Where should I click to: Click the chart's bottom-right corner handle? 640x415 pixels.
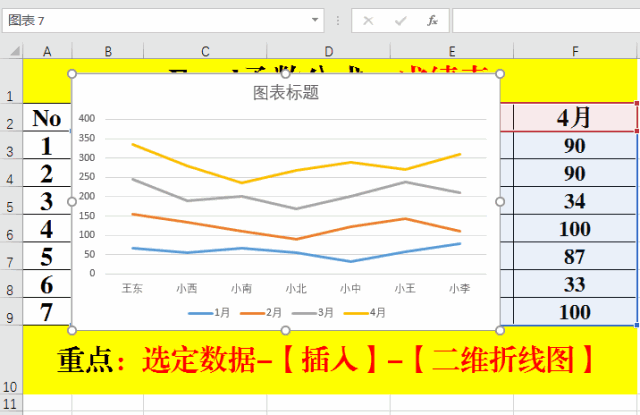pyautogui.click(x=500, y=330)
